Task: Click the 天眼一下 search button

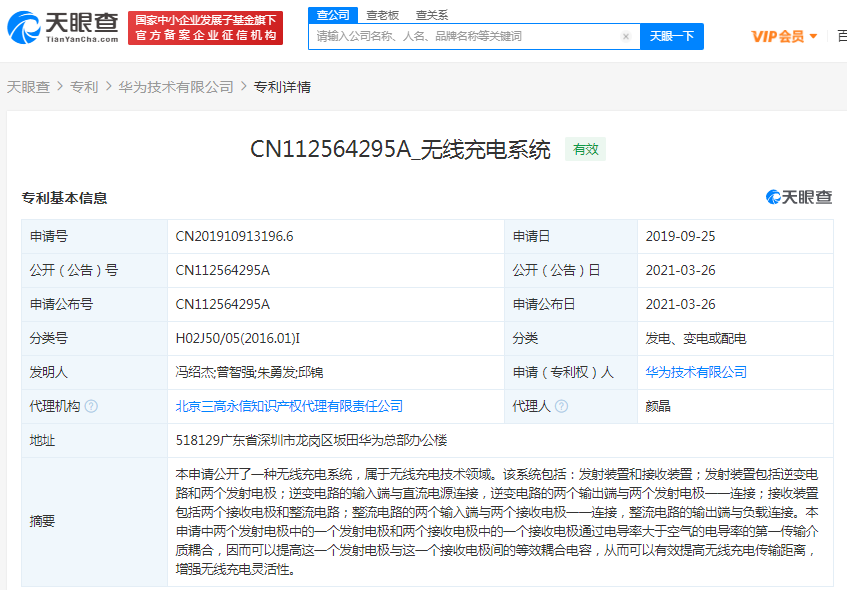Action: click(671, 37)
